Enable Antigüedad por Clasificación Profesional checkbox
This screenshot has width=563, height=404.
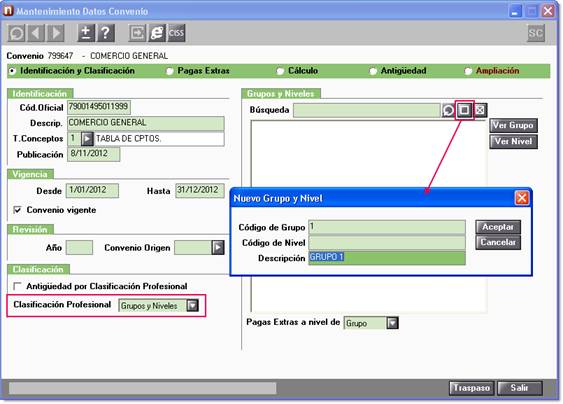coord(17,286)
